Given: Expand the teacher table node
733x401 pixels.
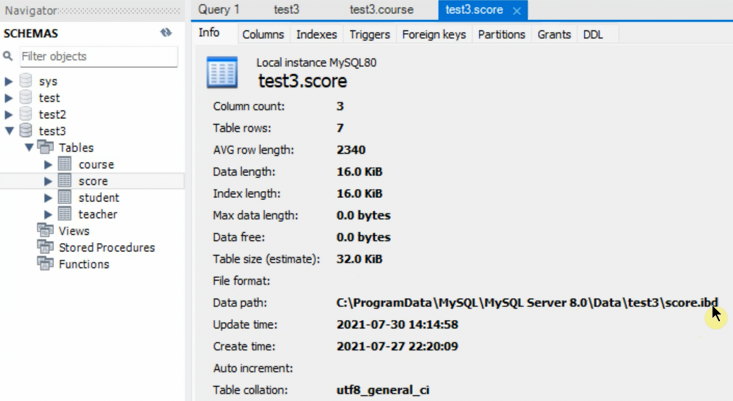Looking at the screenshot, I should point(48,214).
